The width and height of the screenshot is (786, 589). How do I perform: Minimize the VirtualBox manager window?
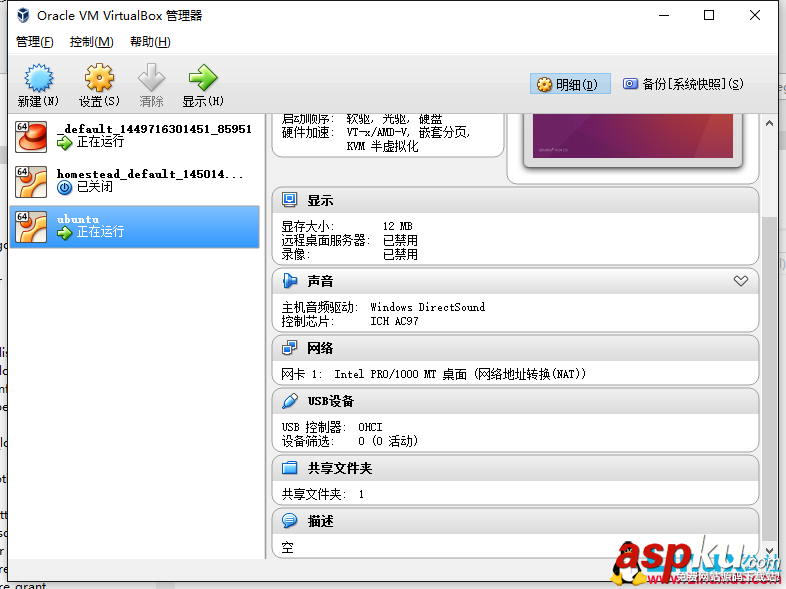[664, 16]
